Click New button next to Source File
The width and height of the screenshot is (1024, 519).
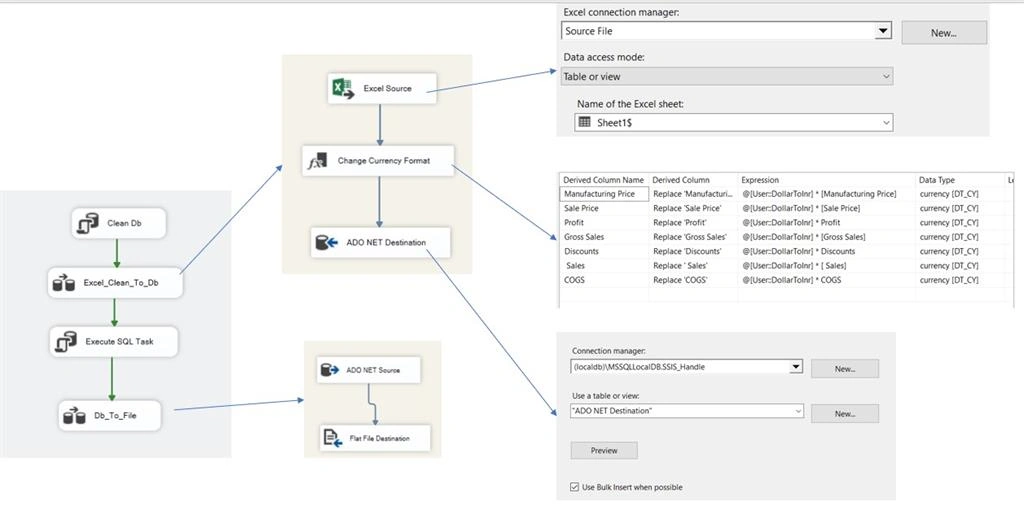point(944,33)
